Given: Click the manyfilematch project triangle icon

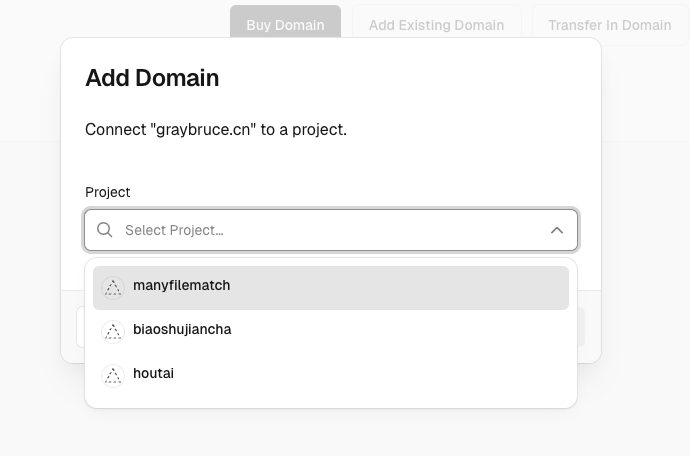Looking at the screenshot, I should tap(113, 287).
